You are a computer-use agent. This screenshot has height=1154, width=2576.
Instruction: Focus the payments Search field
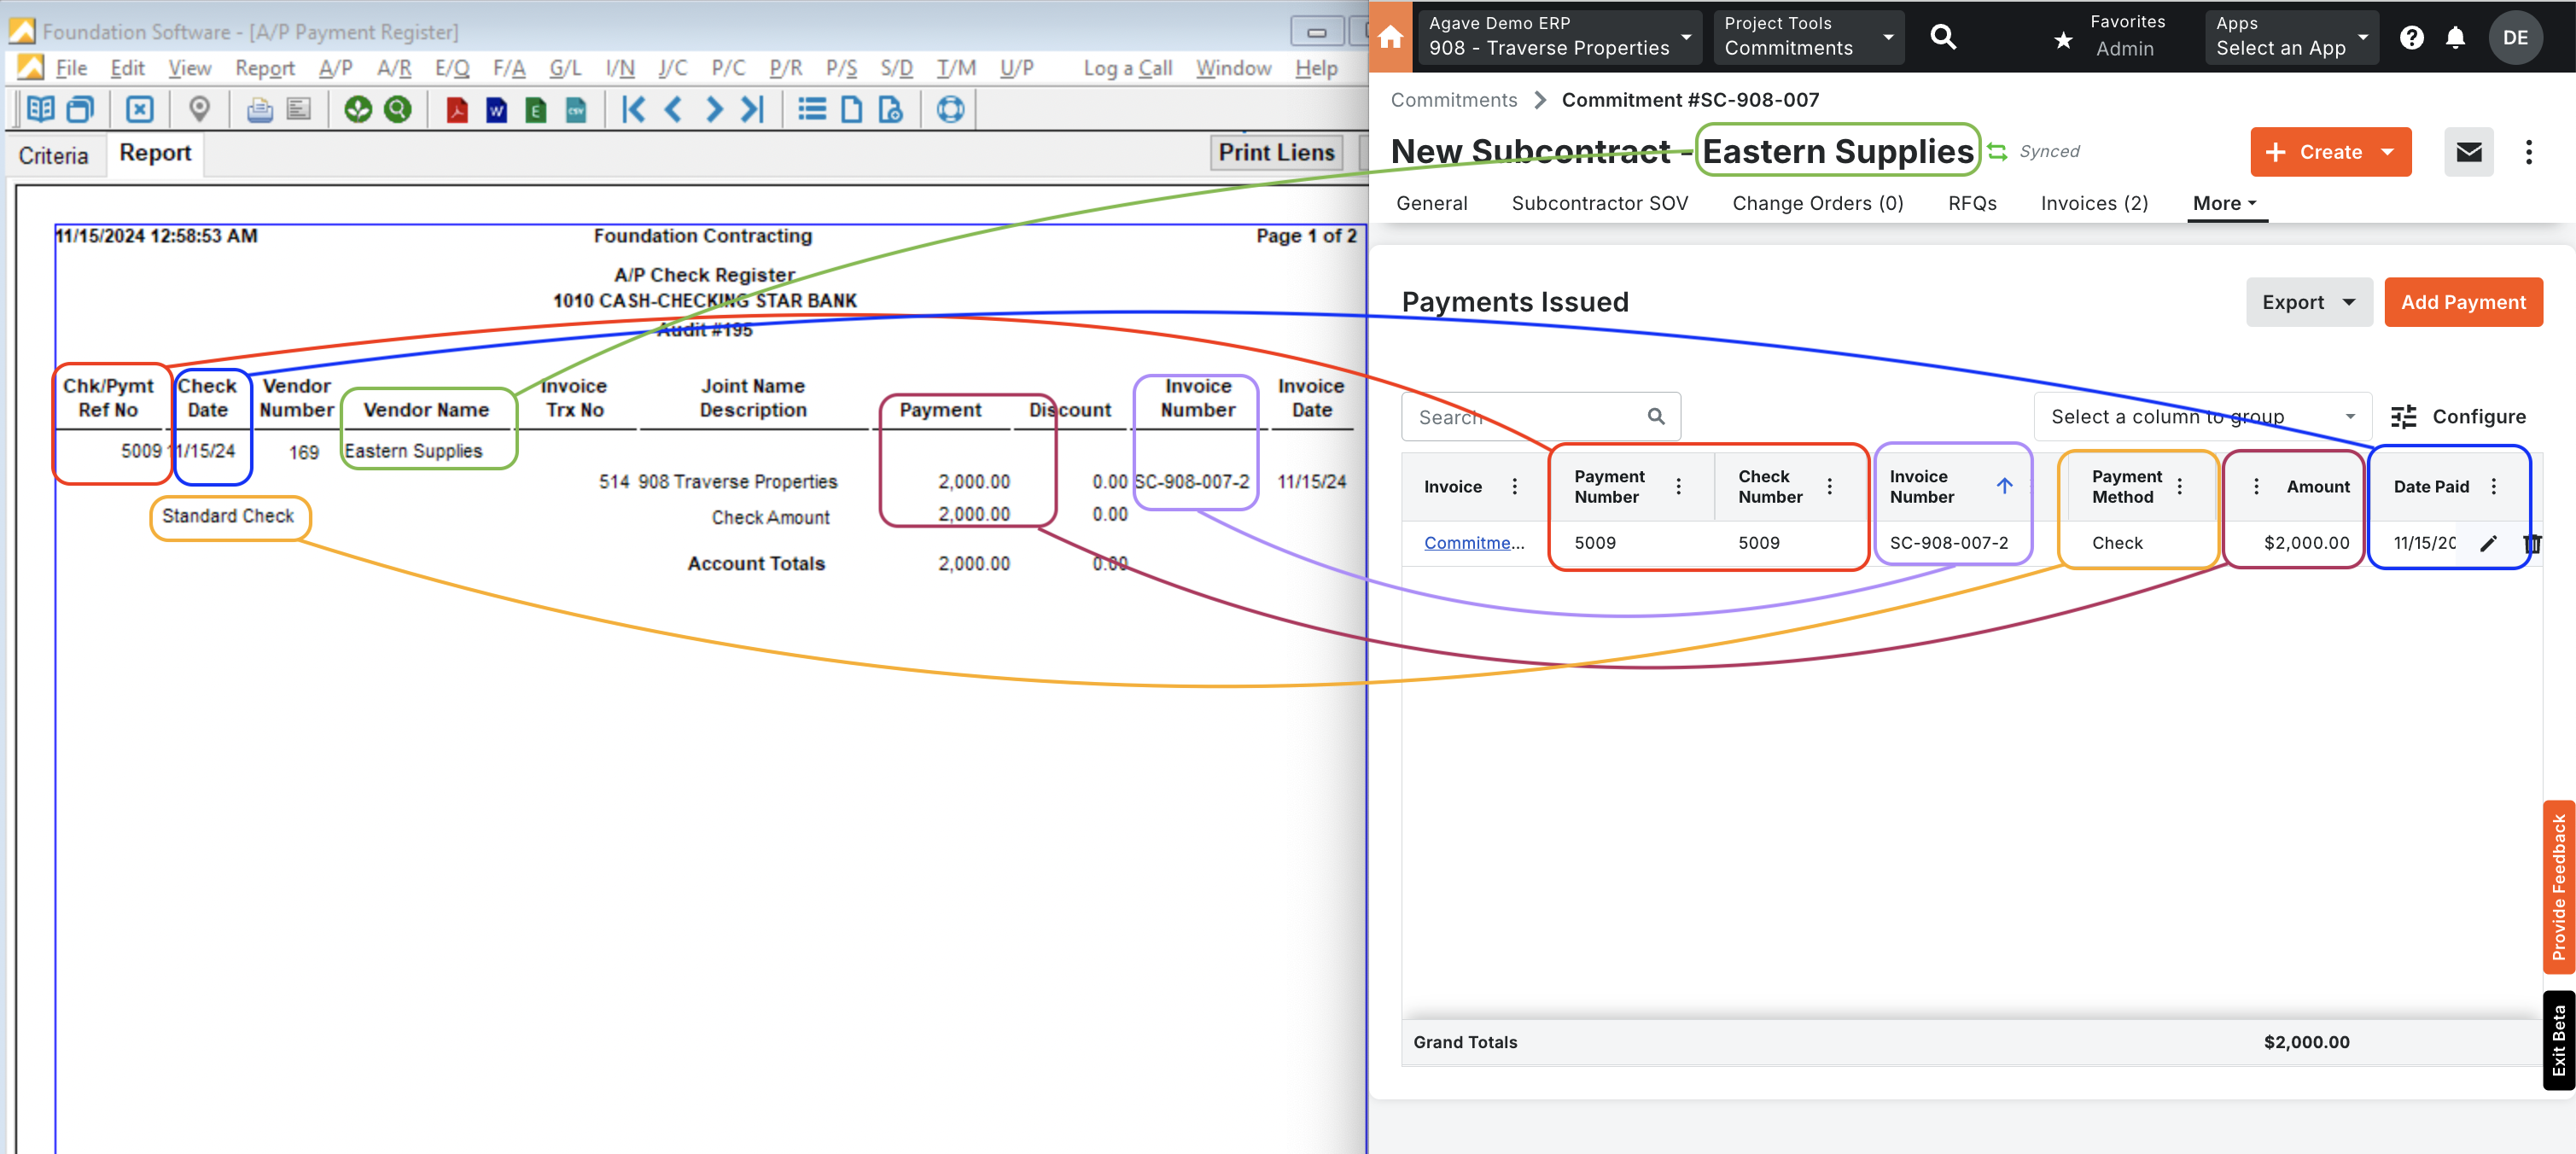[x=1540, y=417]
